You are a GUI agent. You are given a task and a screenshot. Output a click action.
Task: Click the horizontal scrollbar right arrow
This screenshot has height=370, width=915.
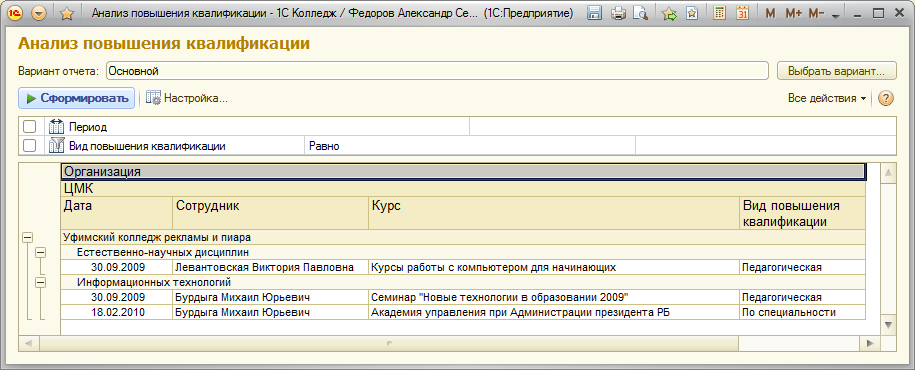point(869,343)
